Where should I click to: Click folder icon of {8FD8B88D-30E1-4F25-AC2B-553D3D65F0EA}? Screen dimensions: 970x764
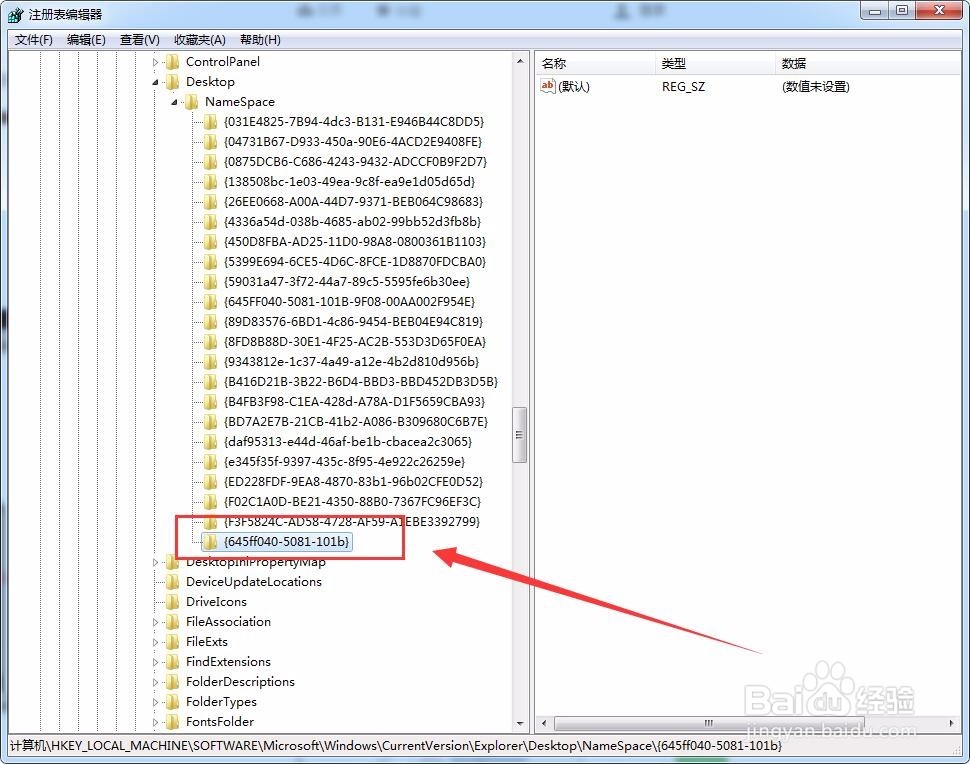[211, 341]
